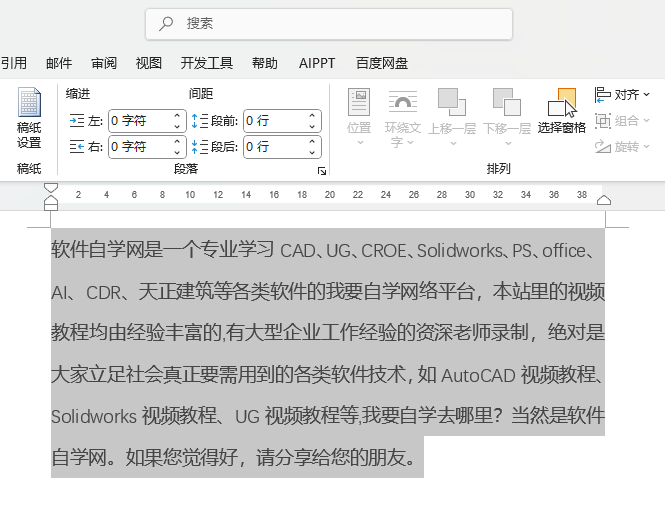
Task: Open the 视图 view tab
Action: pyautogui.click(x=148, y=63)
